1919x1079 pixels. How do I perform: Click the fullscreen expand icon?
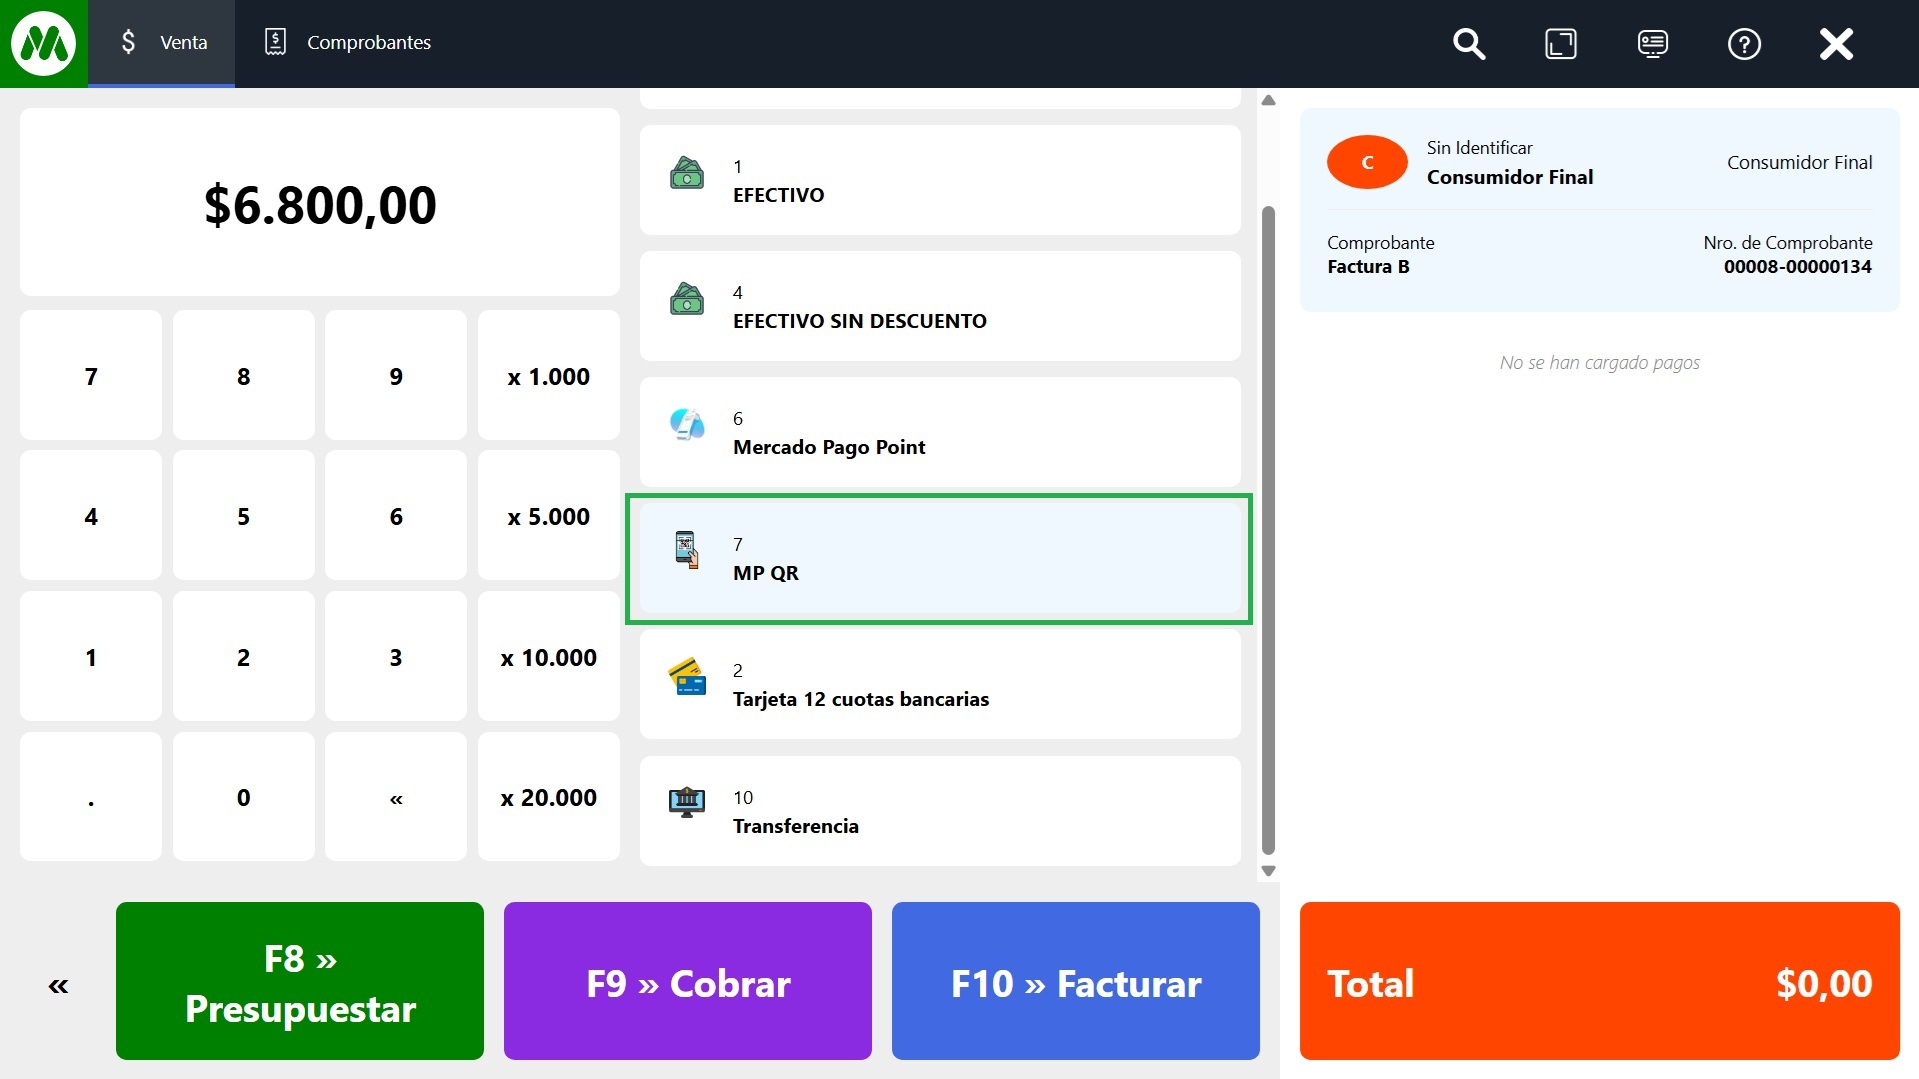tap(1560, 44)
